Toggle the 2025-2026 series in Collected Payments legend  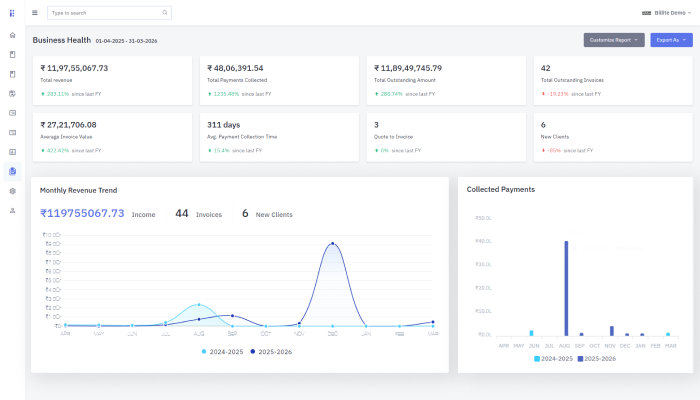[x=596, y=358]
